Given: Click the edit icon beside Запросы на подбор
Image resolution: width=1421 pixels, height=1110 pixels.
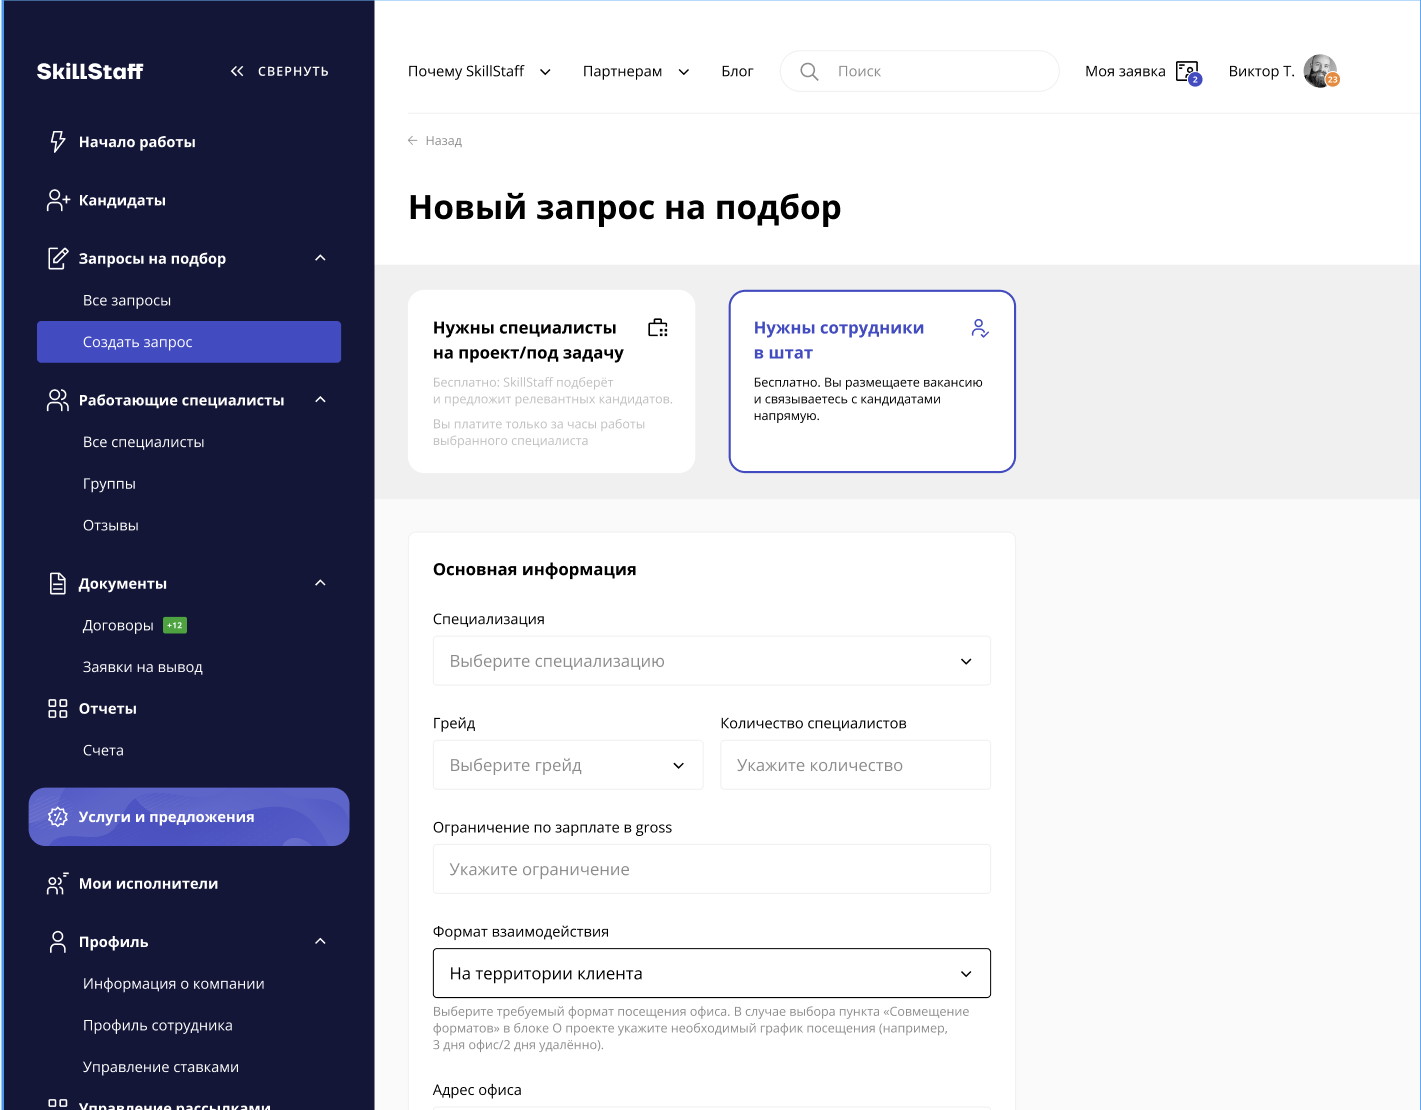Looking at the screenshot, I should pos(58,258).
